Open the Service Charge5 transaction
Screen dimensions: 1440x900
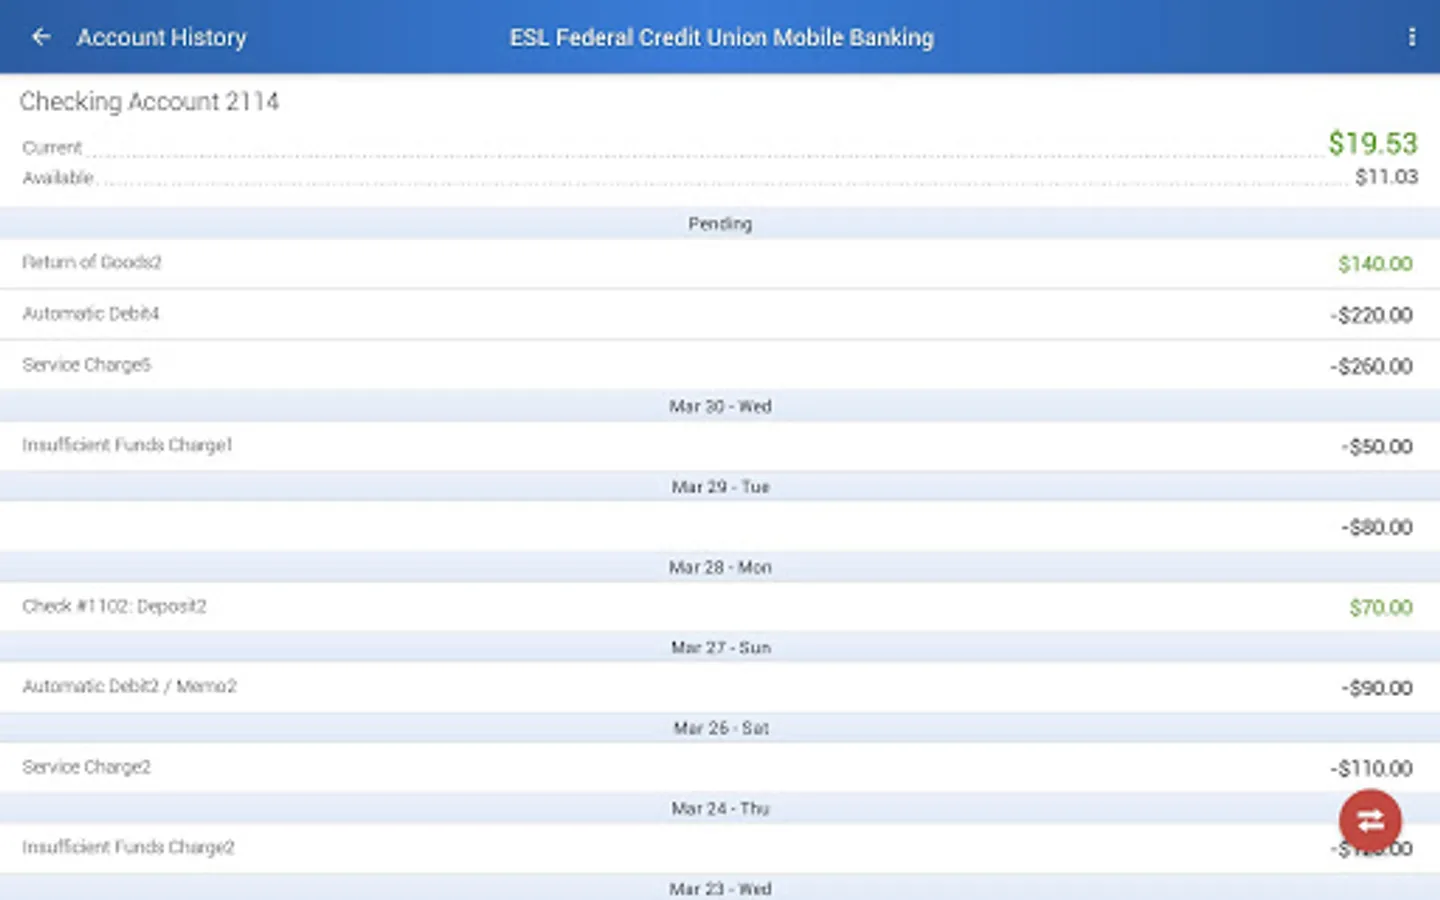(x=720, y=365)
